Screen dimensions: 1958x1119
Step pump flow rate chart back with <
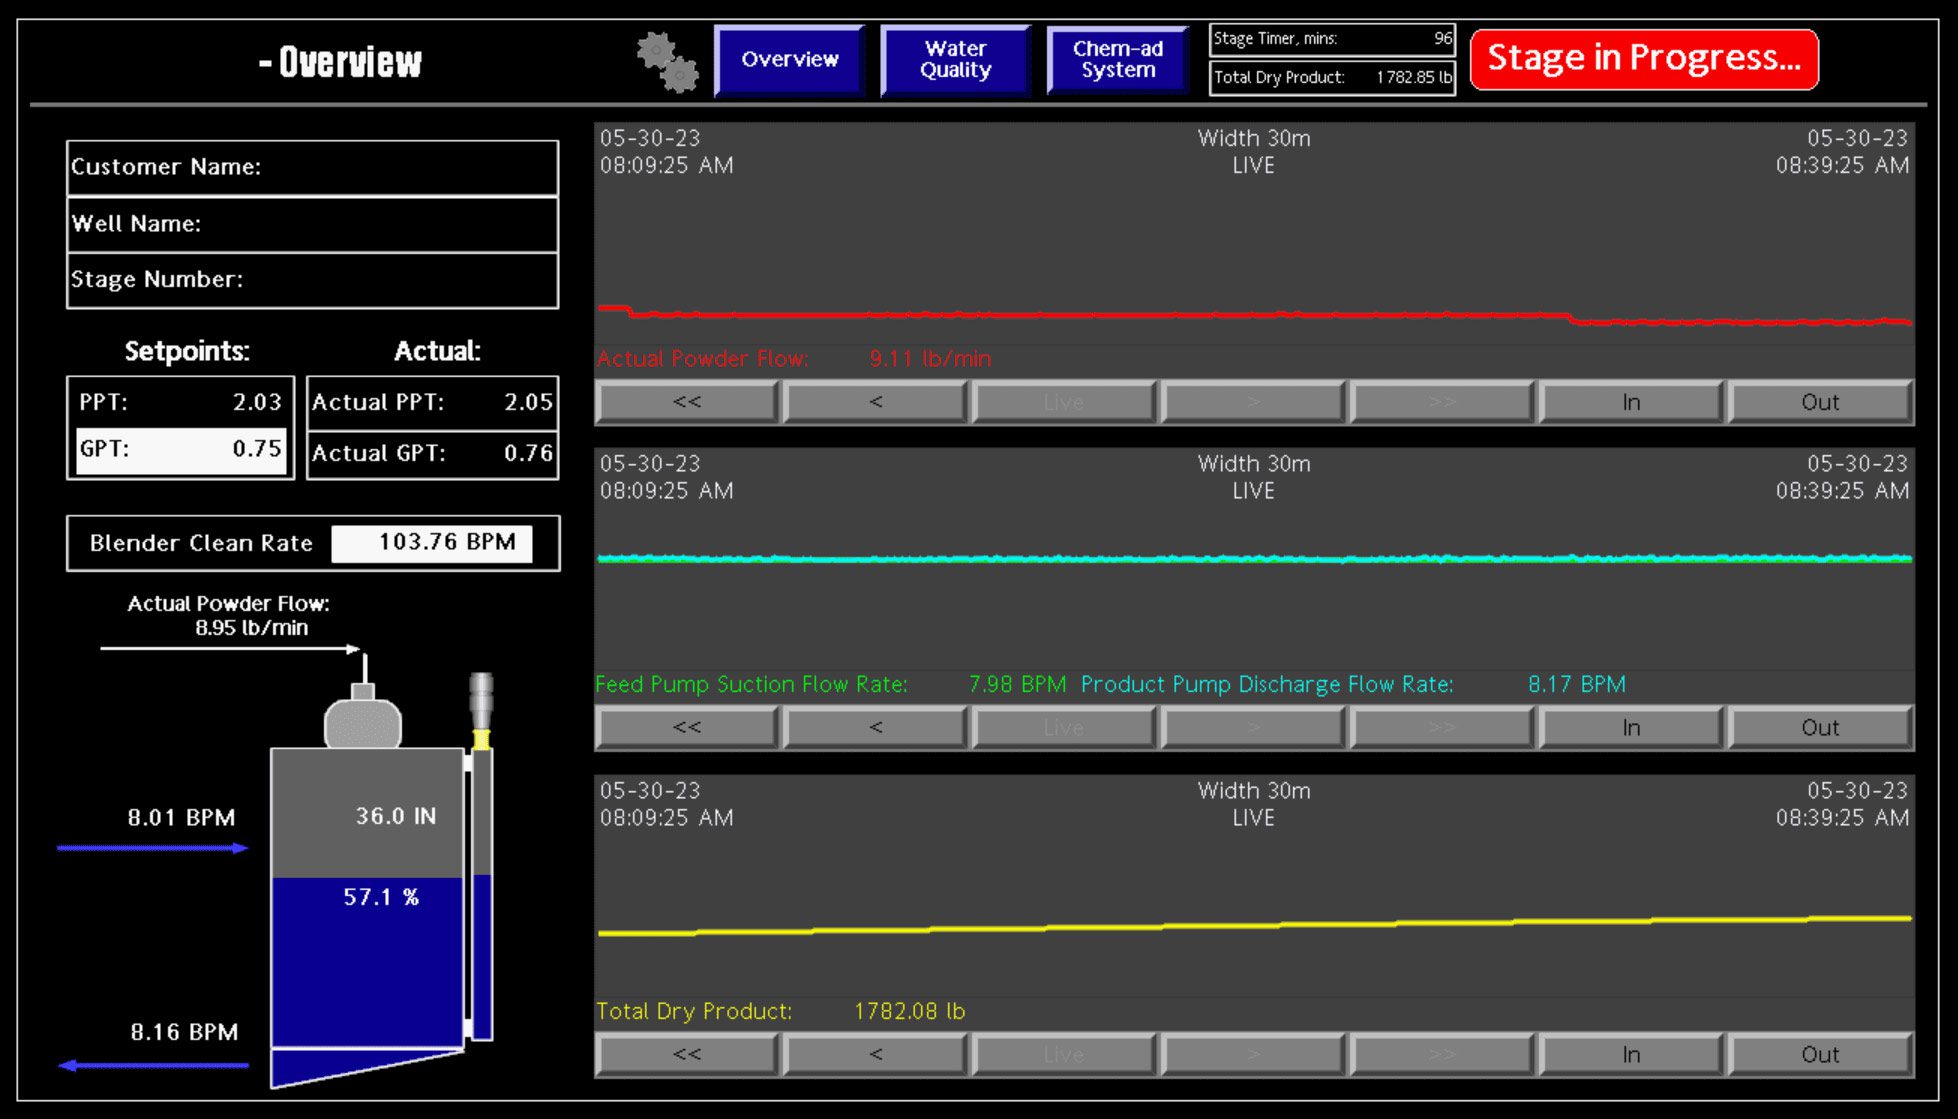click(x=876, y=728)
